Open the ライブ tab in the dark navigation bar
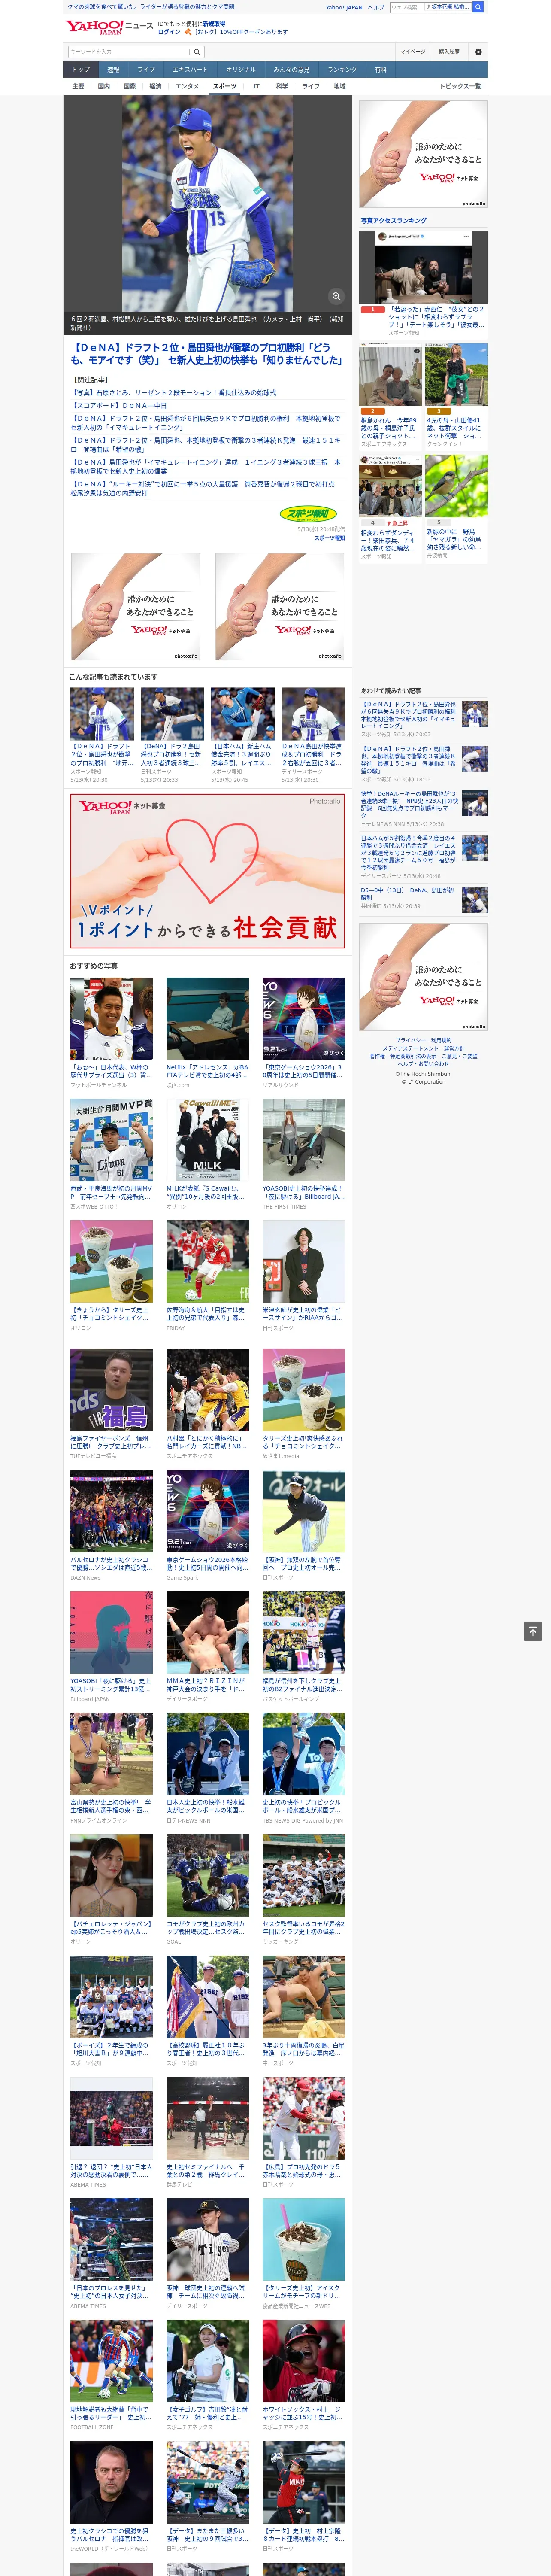The width and height of the screenshot is (551, 2576). coord(146,70)
